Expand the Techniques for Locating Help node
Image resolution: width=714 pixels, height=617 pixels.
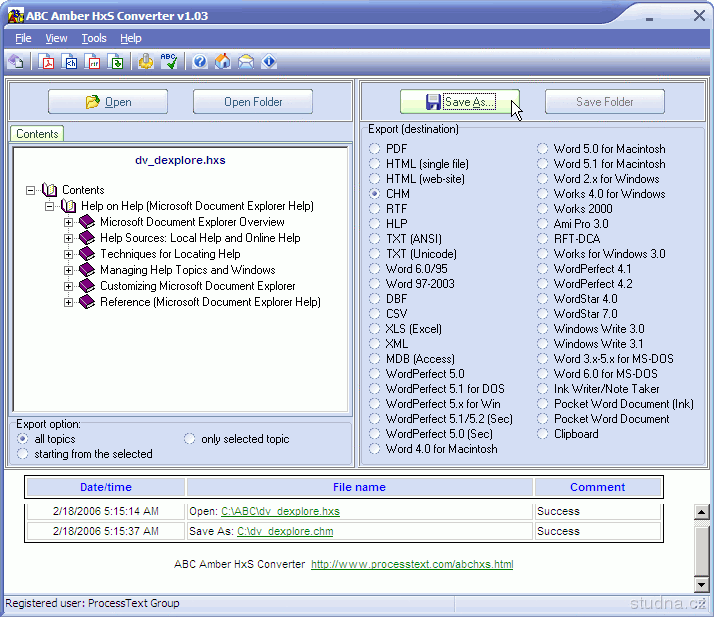pos(69,254)
